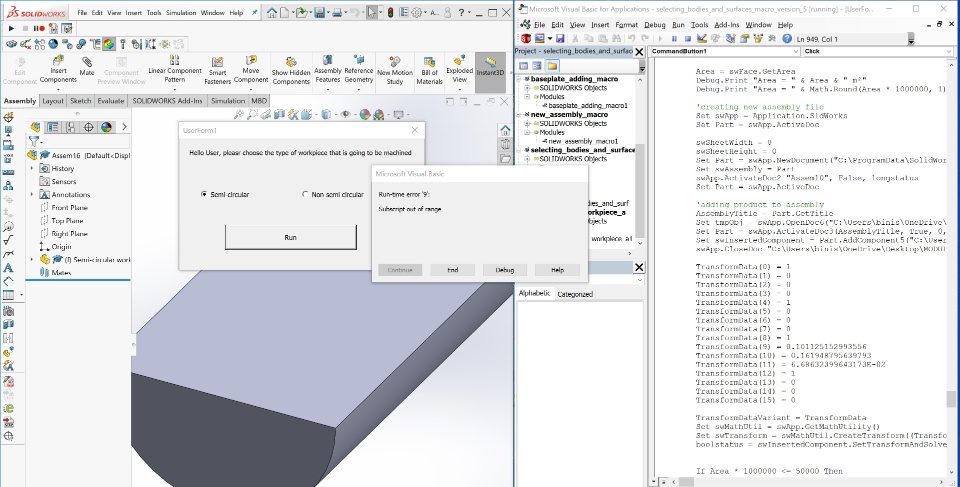Click the VBA code window vertical scrollbar thumb
The width and height of the screenshot is (960, 487).
coord(951,399)
